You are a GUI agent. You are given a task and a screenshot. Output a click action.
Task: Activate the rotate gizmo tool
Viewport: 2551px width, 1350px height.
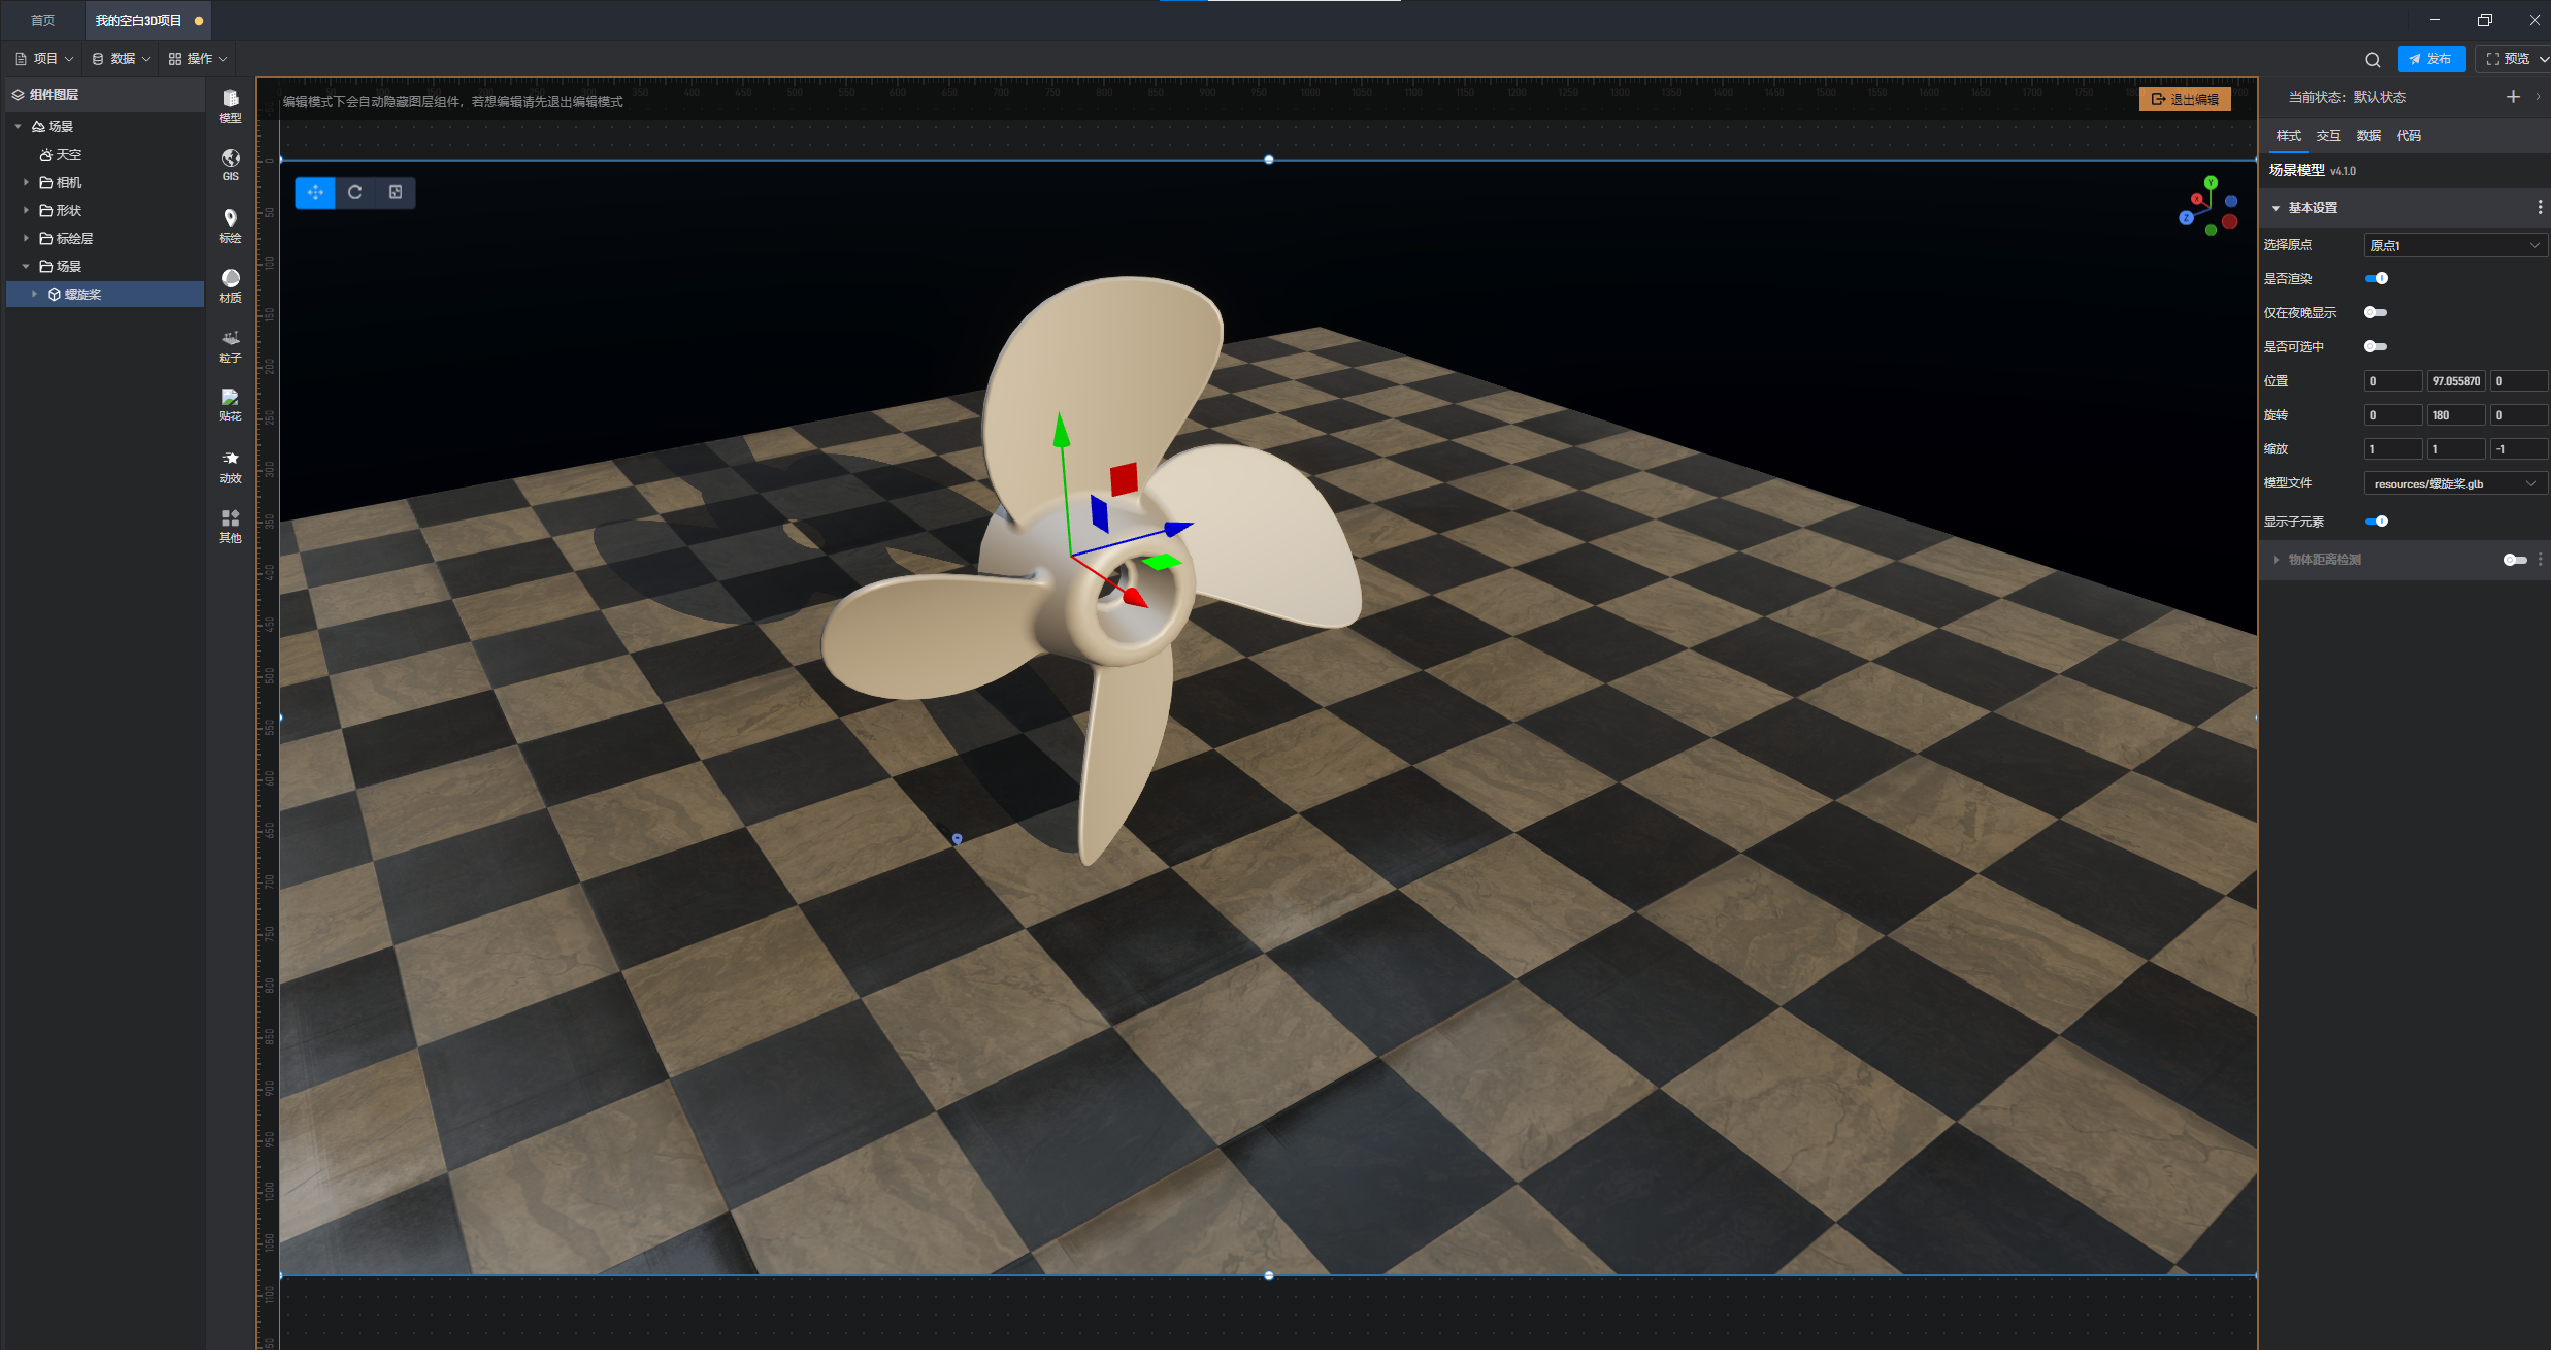(x=355, y=192)
